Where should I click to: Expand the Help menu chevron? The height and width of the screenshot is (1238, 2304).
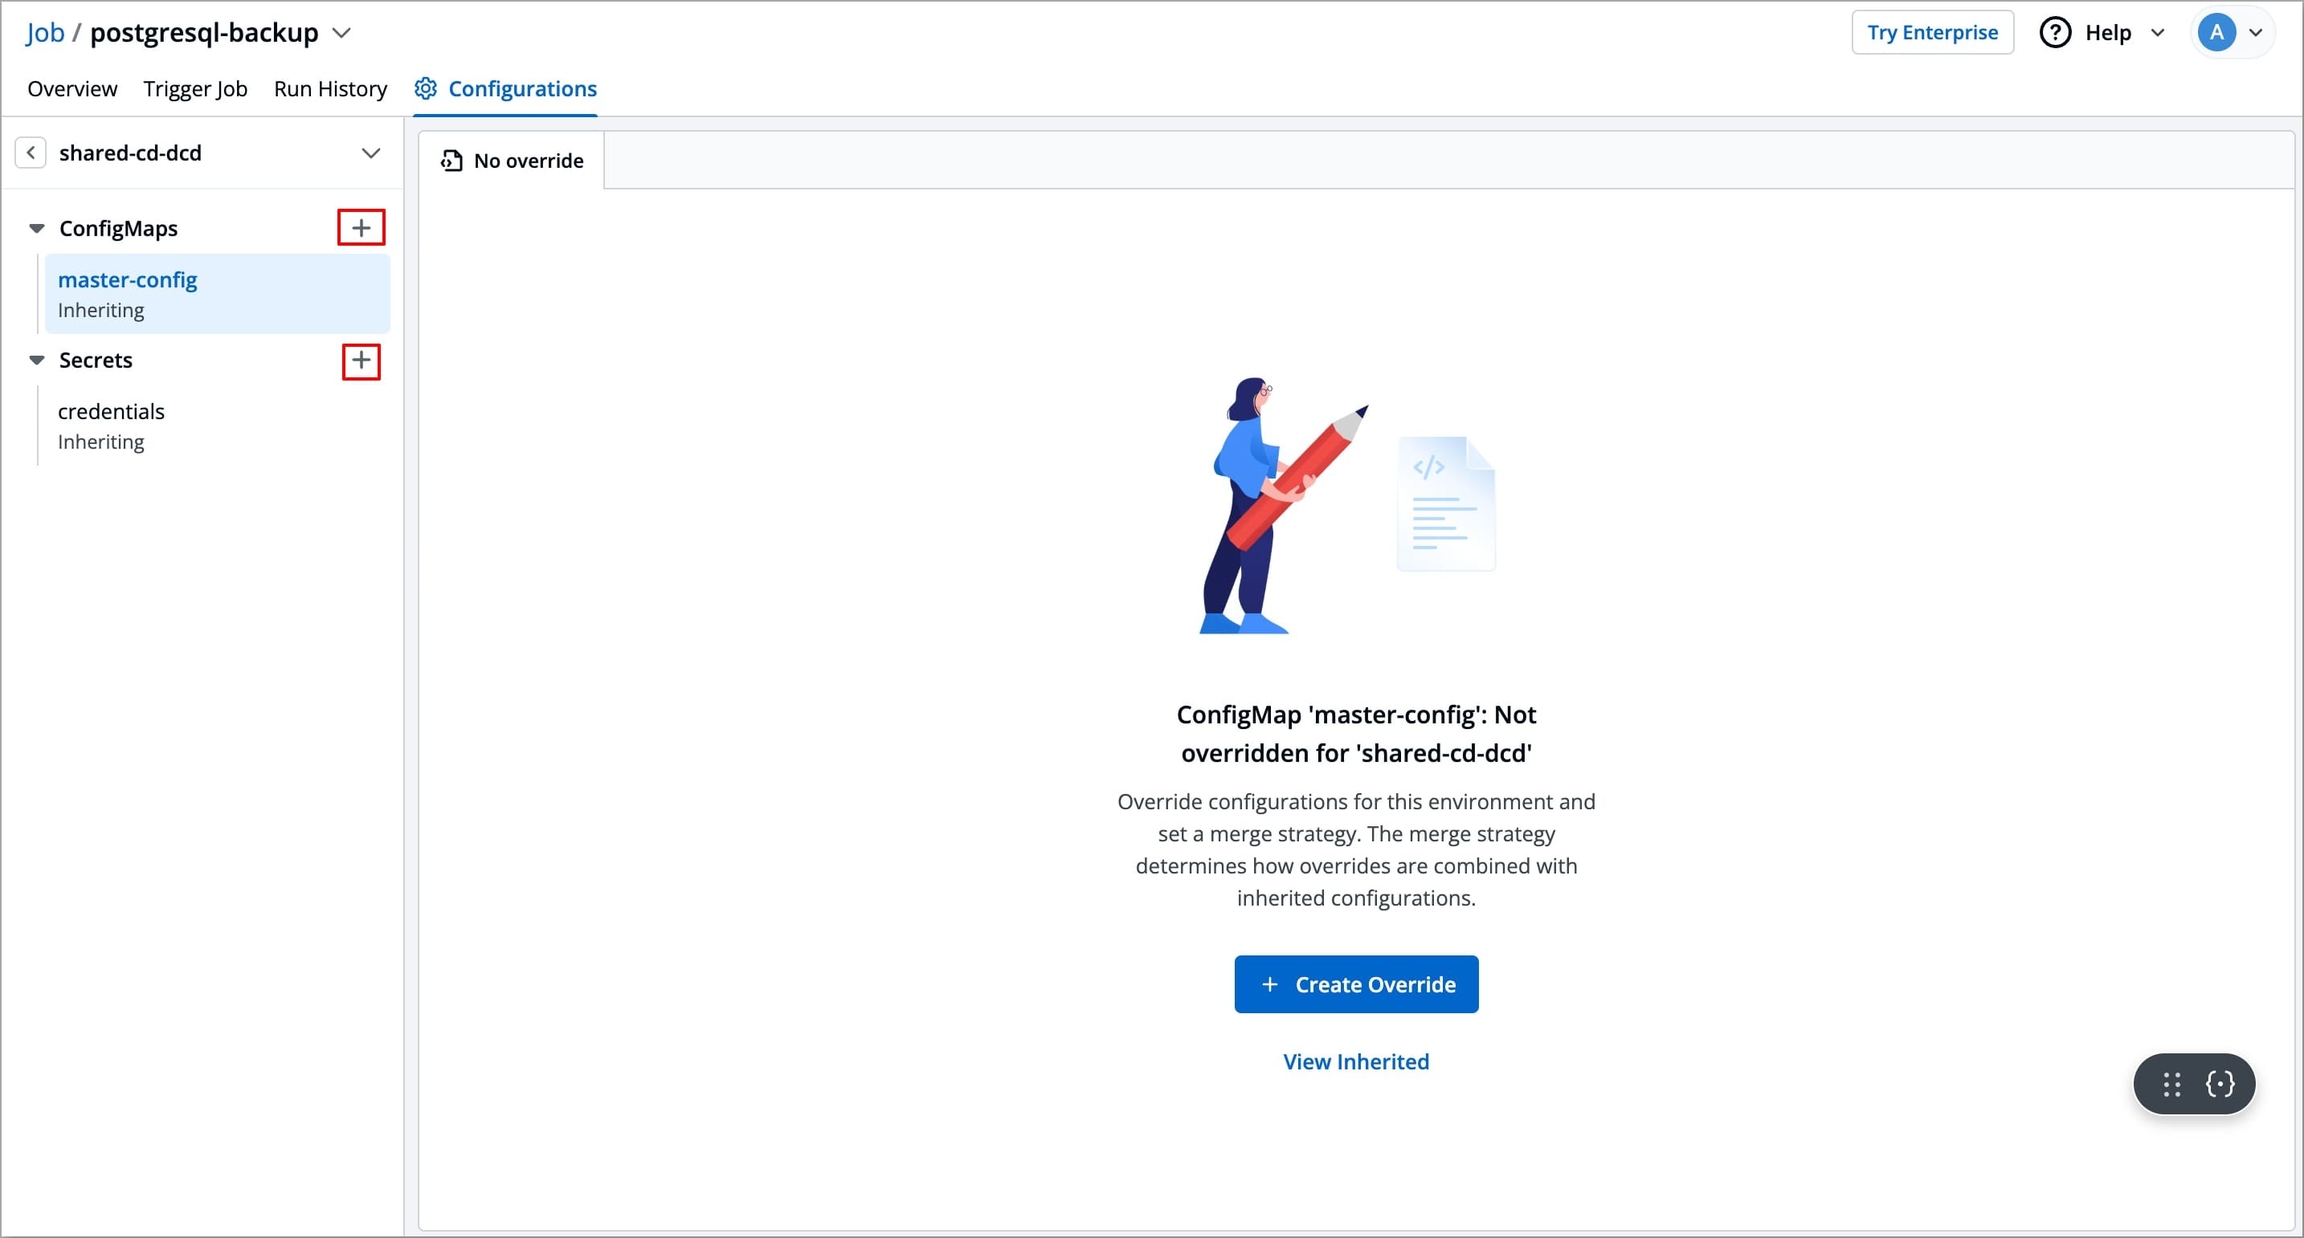[2158, 33]
